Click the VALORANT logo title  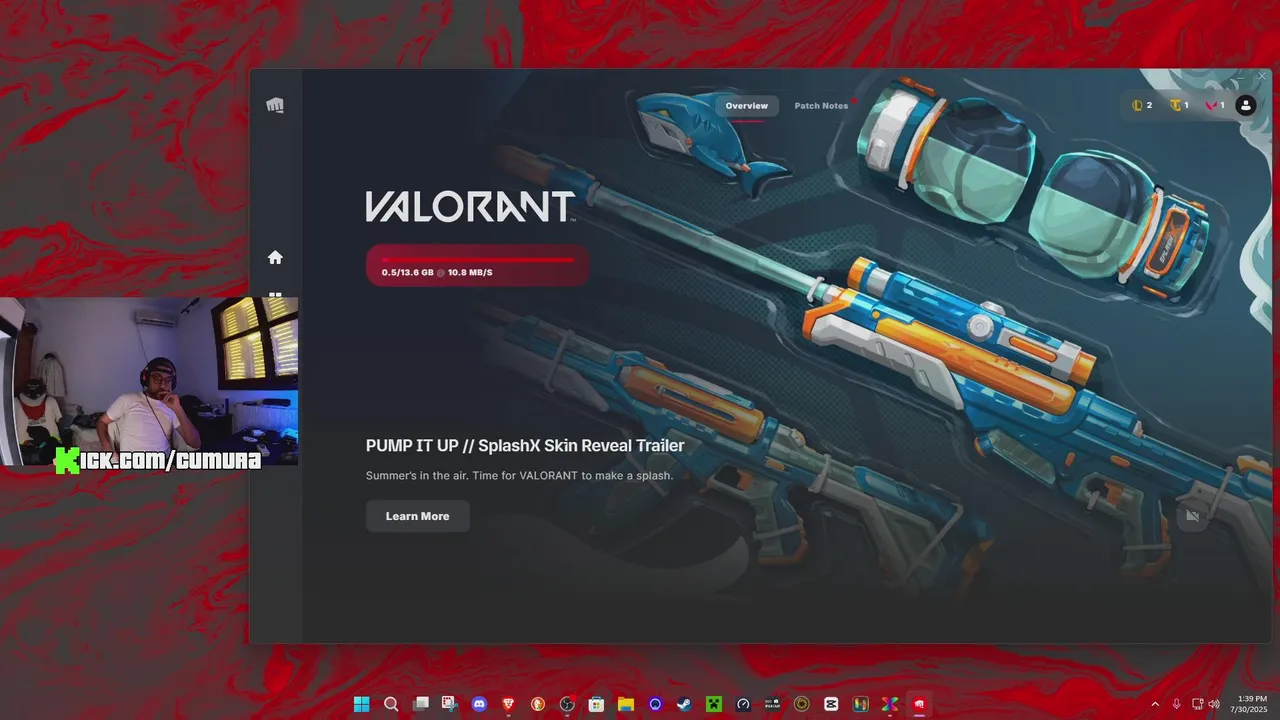click(470, 206)
